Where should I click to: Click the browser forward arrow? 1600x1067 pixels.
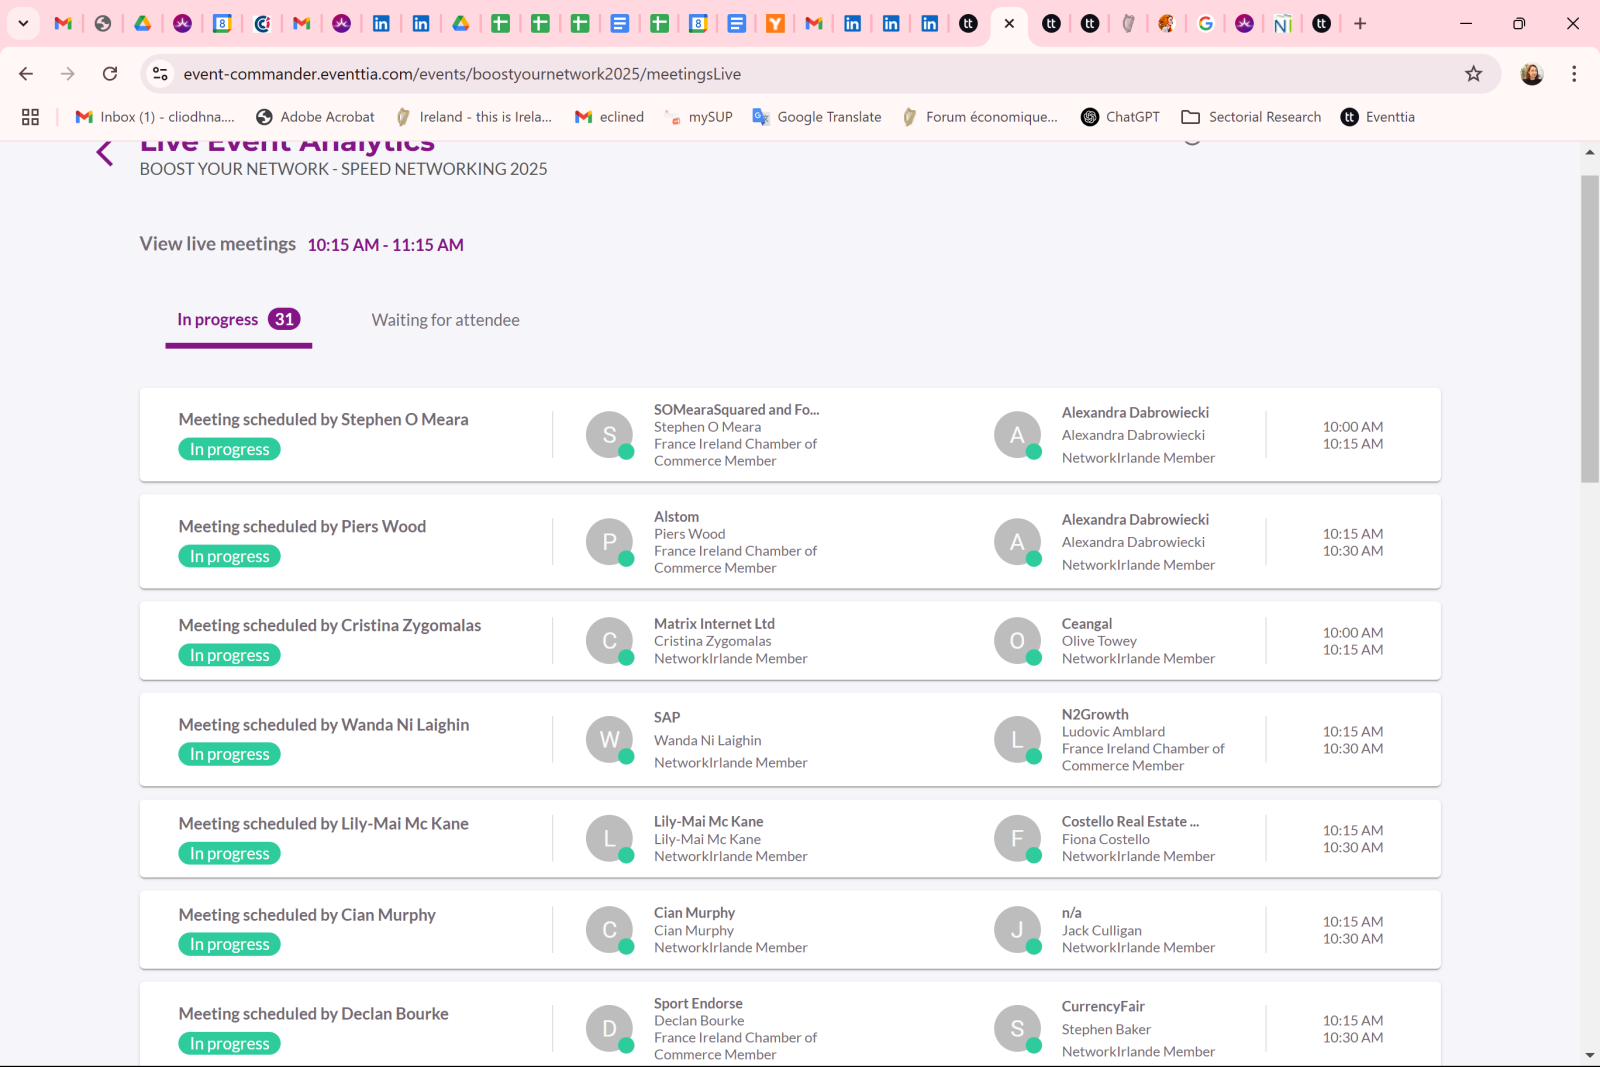coord(68,74)
